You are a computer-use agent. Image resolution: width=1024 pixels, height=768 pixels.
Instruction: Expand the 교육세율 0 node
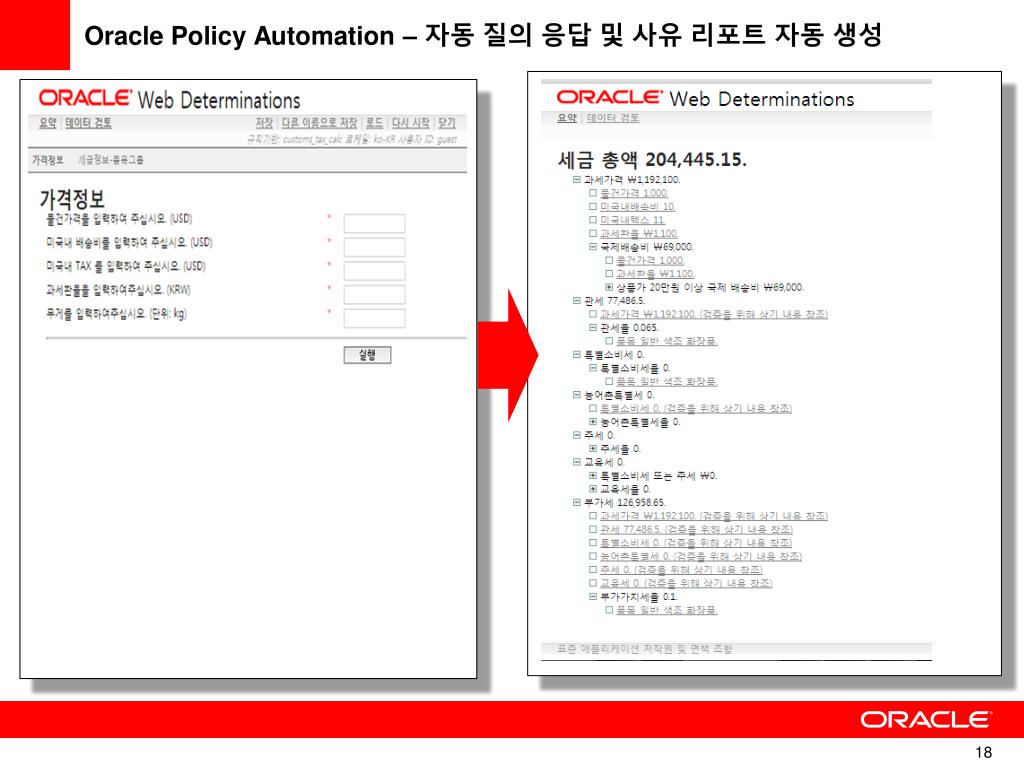(x=593, y=488)
